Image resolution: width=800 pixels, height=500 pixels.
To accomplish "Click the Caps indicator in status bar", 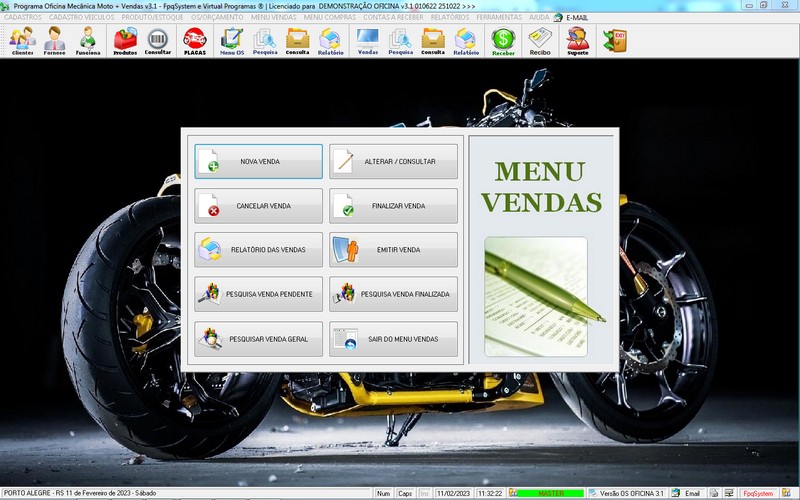I will (405, 493).
